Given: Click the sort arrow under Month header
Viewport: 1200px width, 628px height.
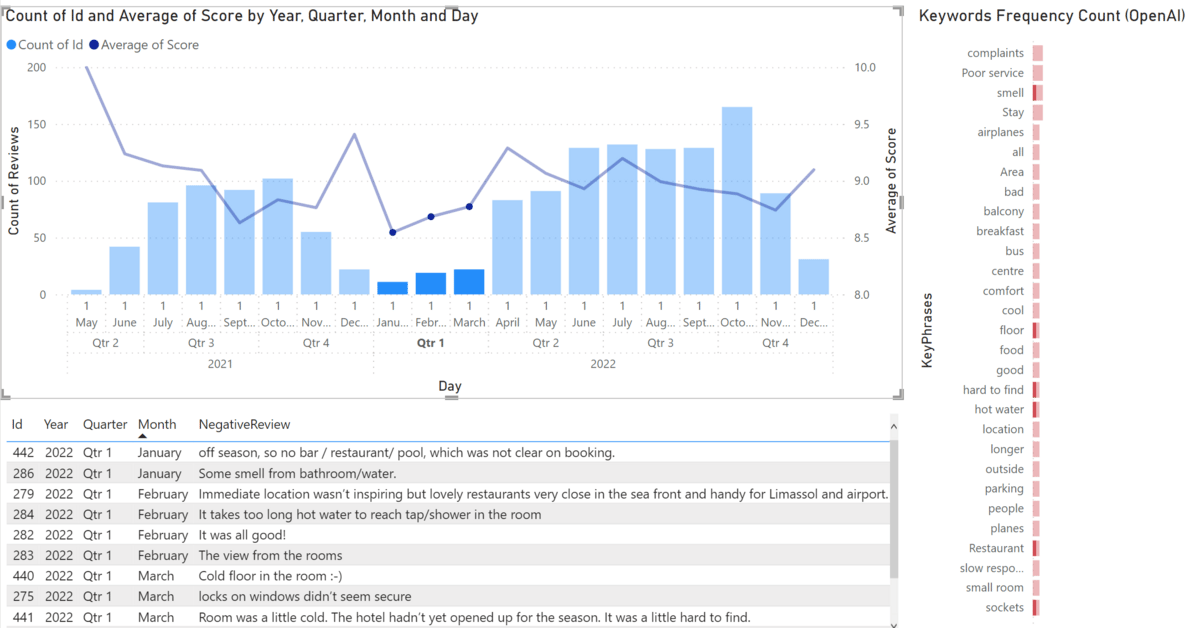Looking at the screenshot, I should coord(143,436).
